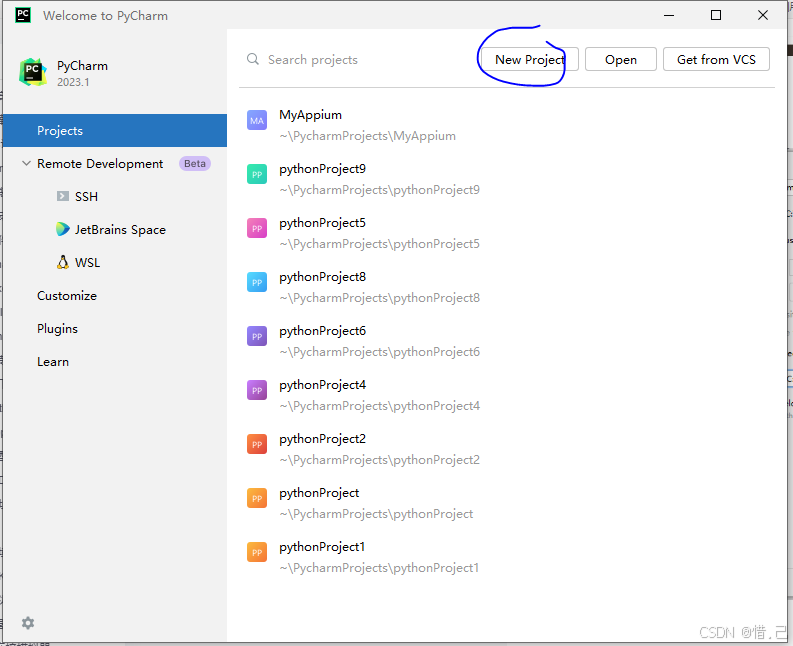Click the settings gear icon in the welcome window
Screen dimensions: 793x646
(x=28, y=623)
